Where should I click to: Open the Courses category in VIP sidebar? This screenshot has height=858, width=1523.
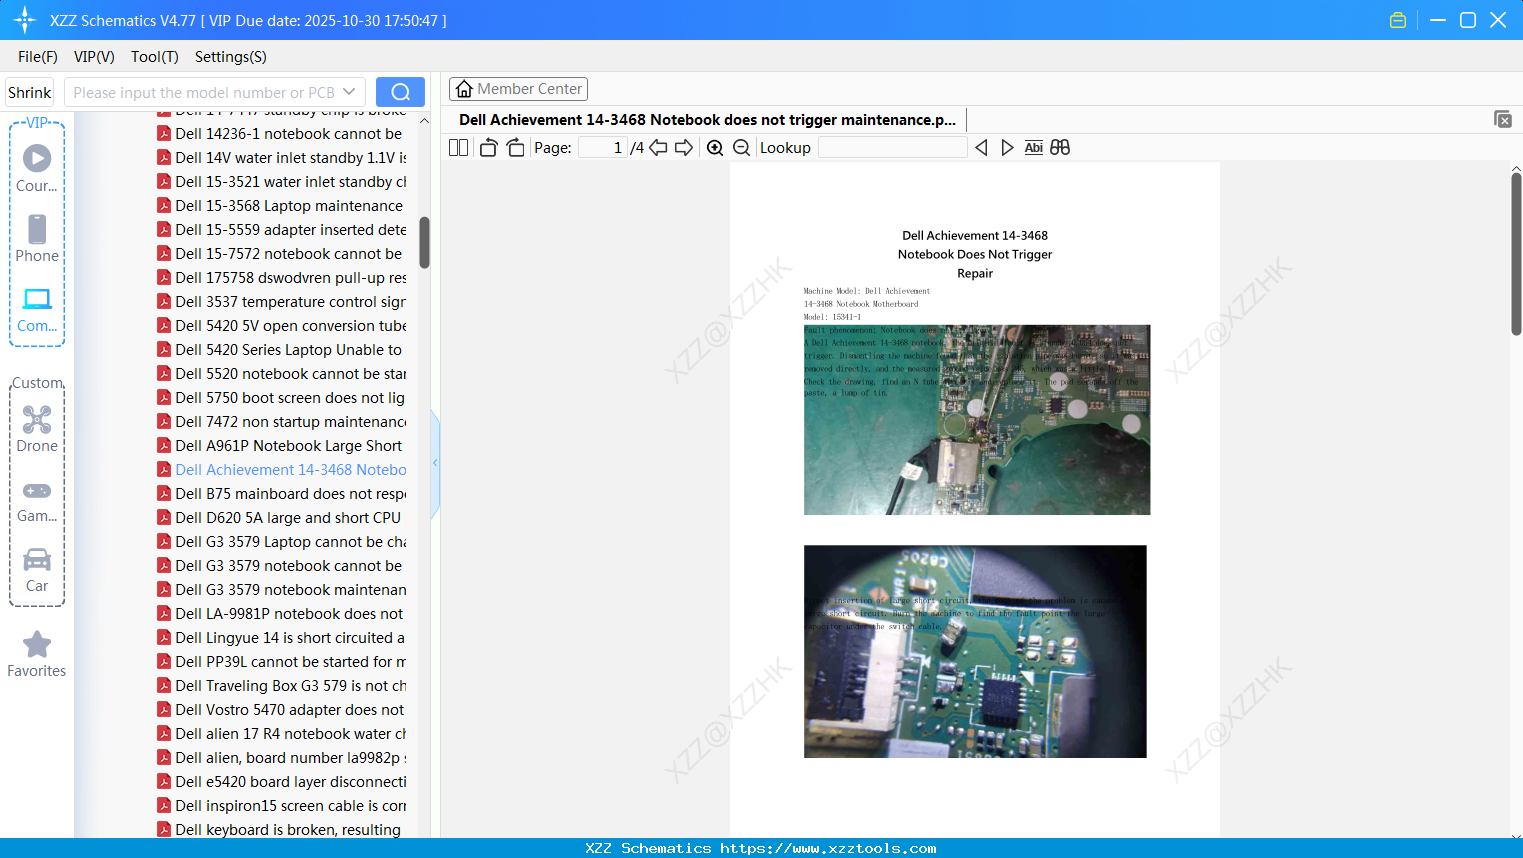click(x=37, y=168)
